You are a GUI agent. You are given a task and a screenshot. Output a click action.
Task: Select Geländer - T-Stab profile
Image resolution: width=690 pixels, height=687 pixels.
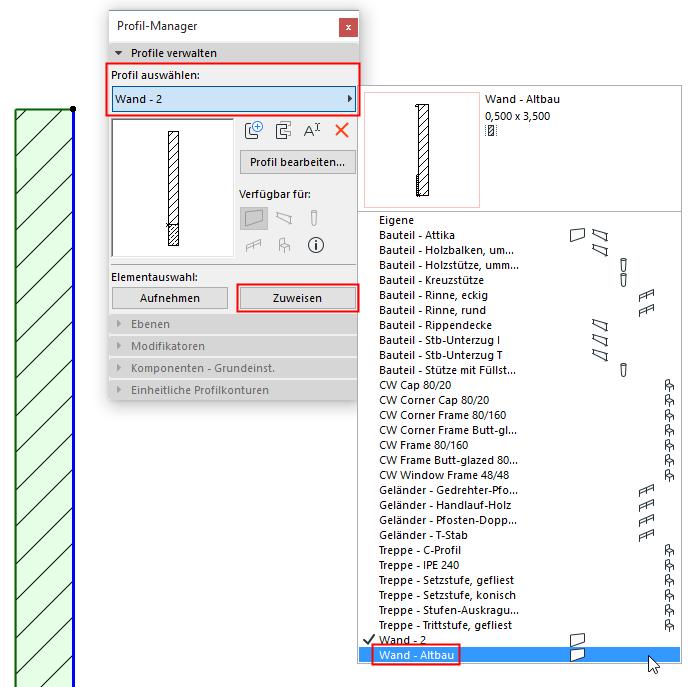pos(519,535)
